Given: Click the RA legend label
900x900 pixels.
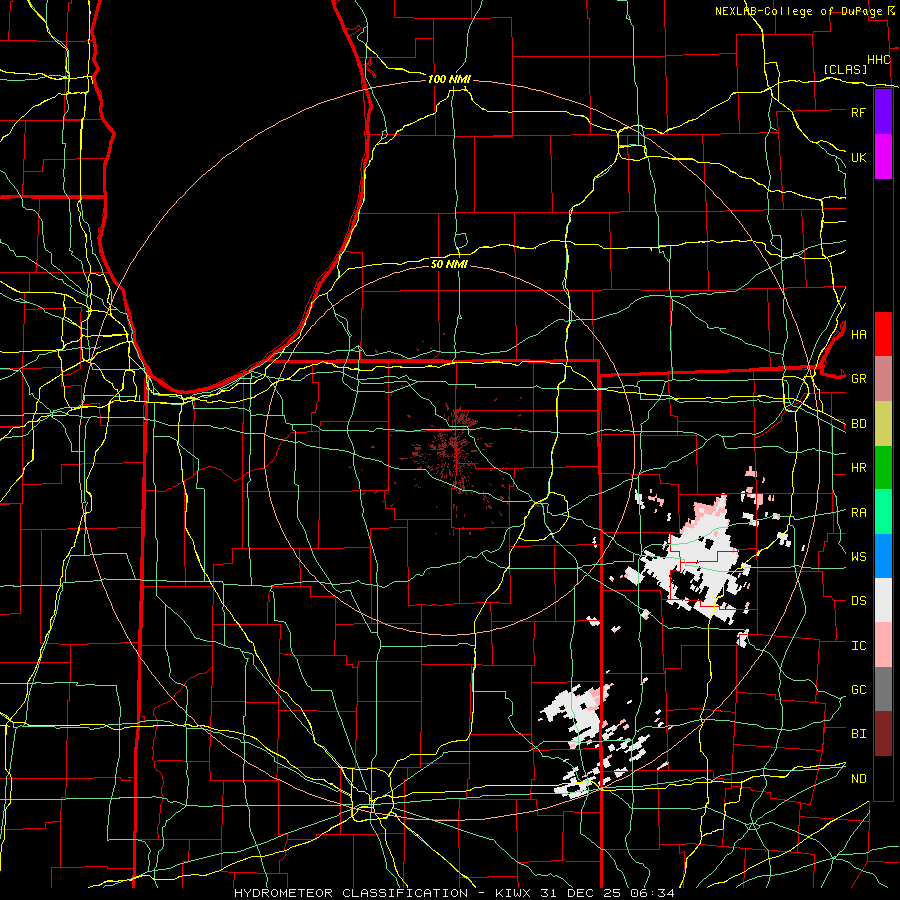Looking at the screenshot, I should point(858,513).
